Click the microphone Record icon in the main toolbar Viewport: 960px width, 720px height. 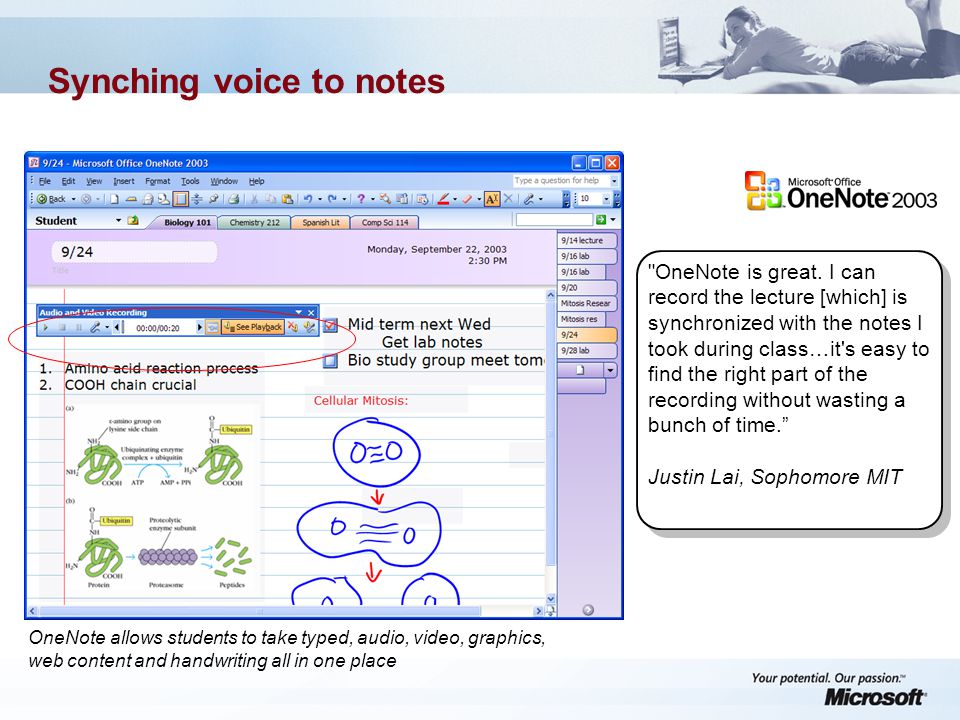[529, 199]
